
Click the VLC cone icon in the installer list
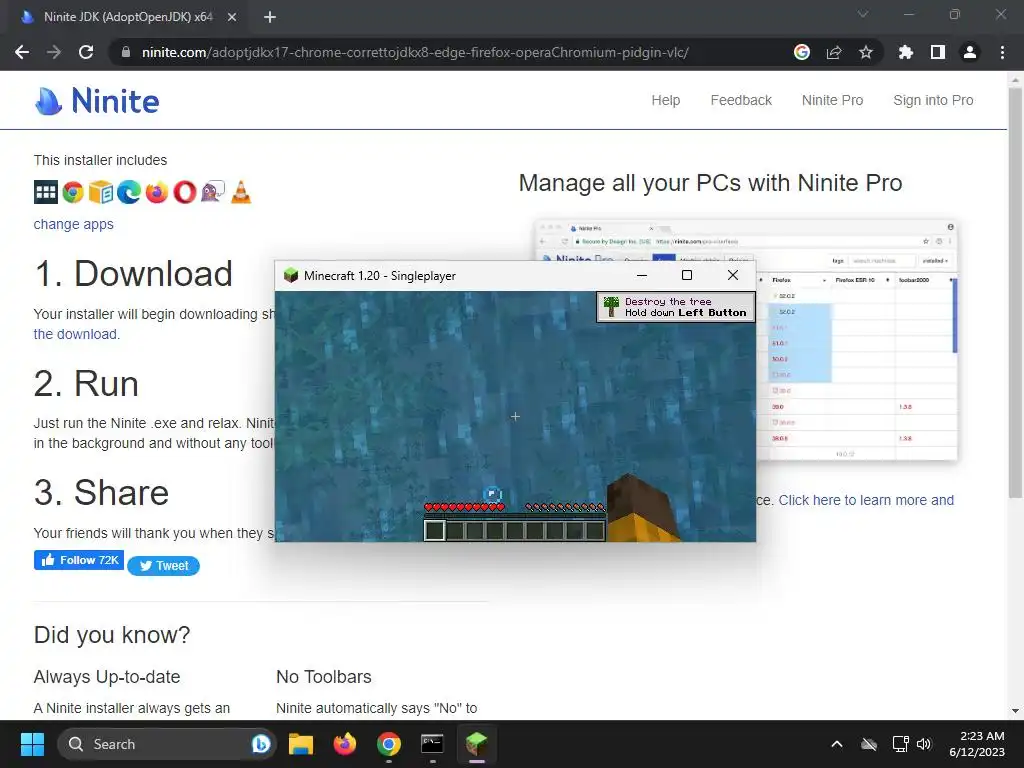click(x=241, y=192)
